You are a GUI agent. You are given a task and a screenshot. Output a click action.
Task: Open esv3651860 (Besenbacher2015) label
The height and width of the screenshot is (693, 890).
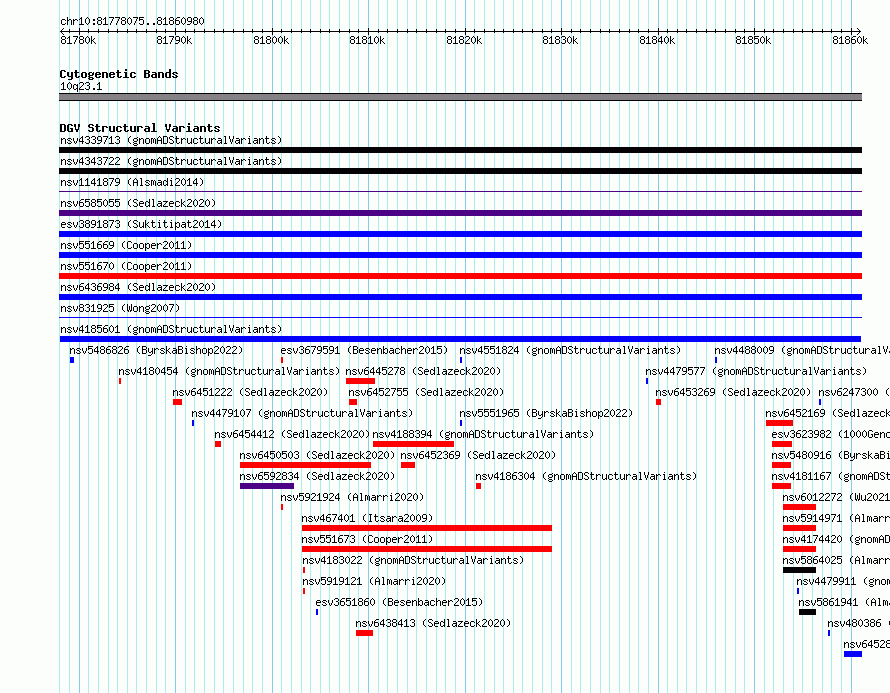click(x=399, y=602)
